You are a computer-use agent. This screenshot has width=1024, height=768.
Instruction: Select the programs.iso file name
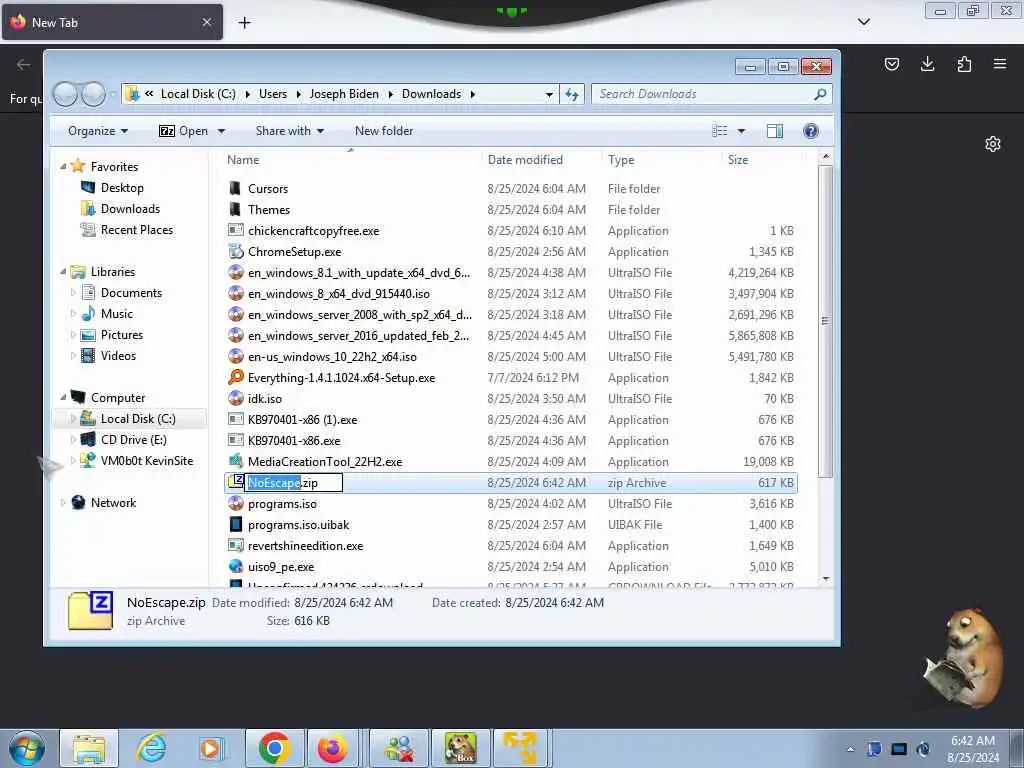[282, 504]
